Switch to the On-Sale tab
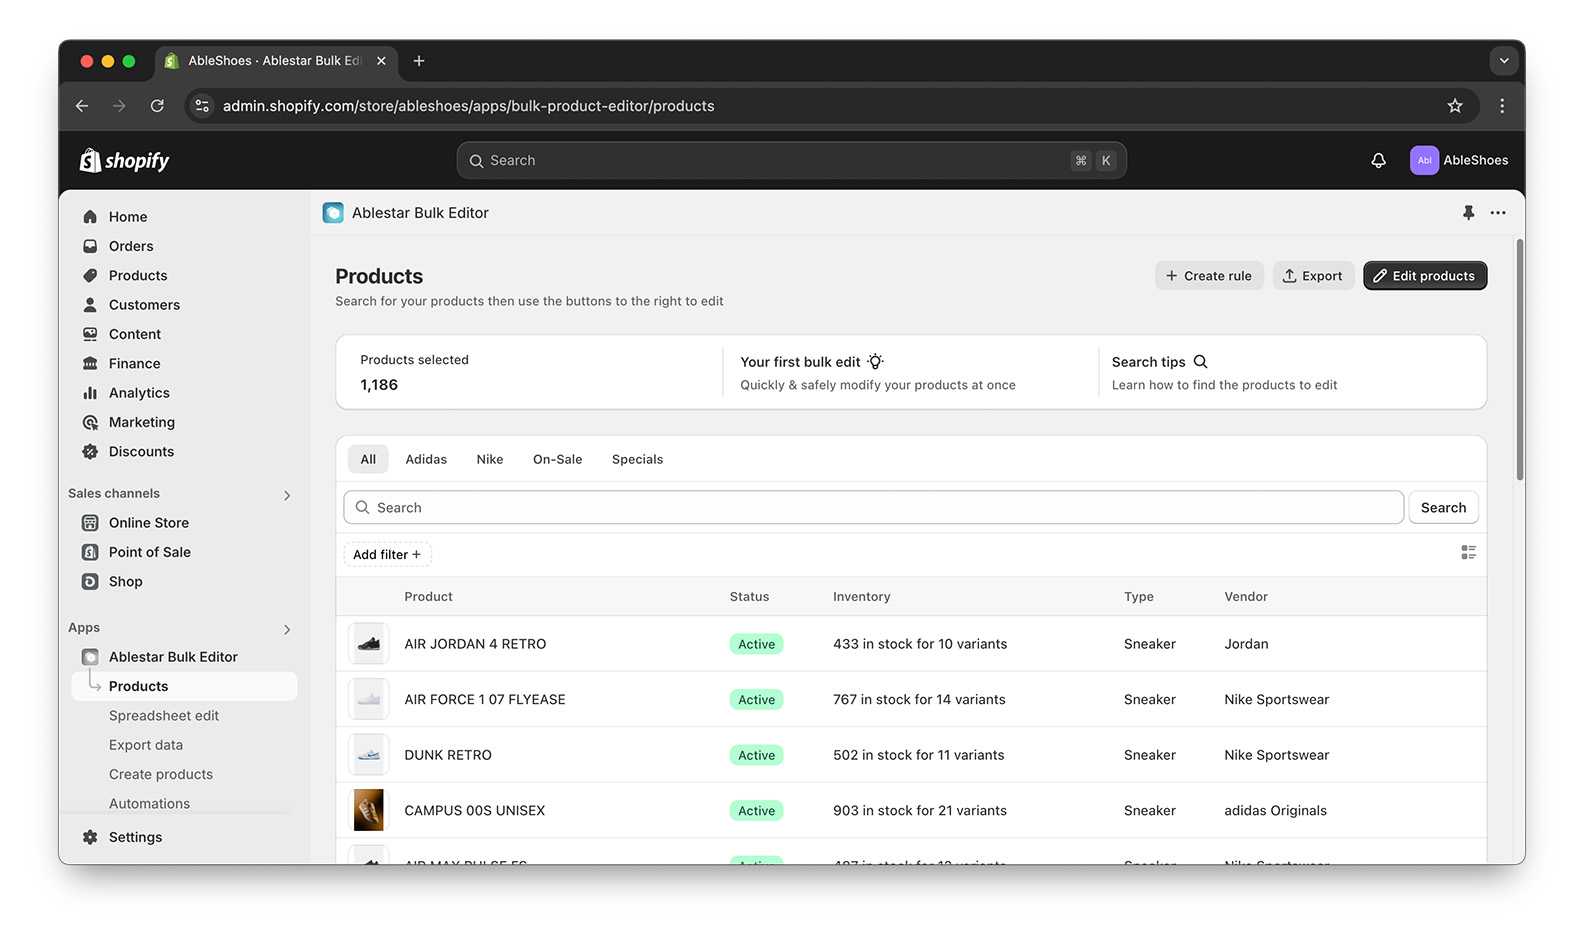Screen dimensions: 1584x942 [557, 459]
